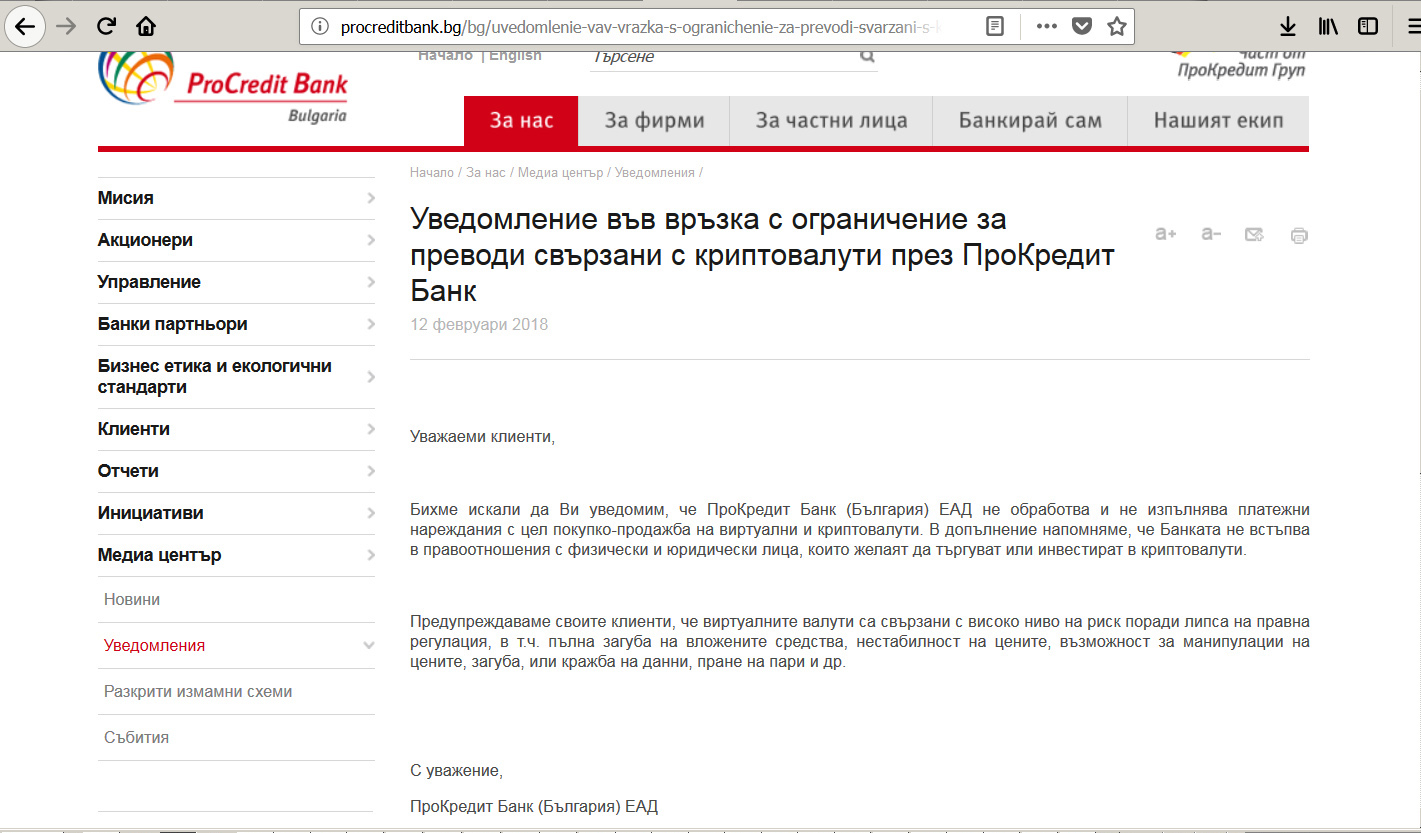Expand the Отчети chevron
This screenshot has width=1421, height=833.
(371, 471)
